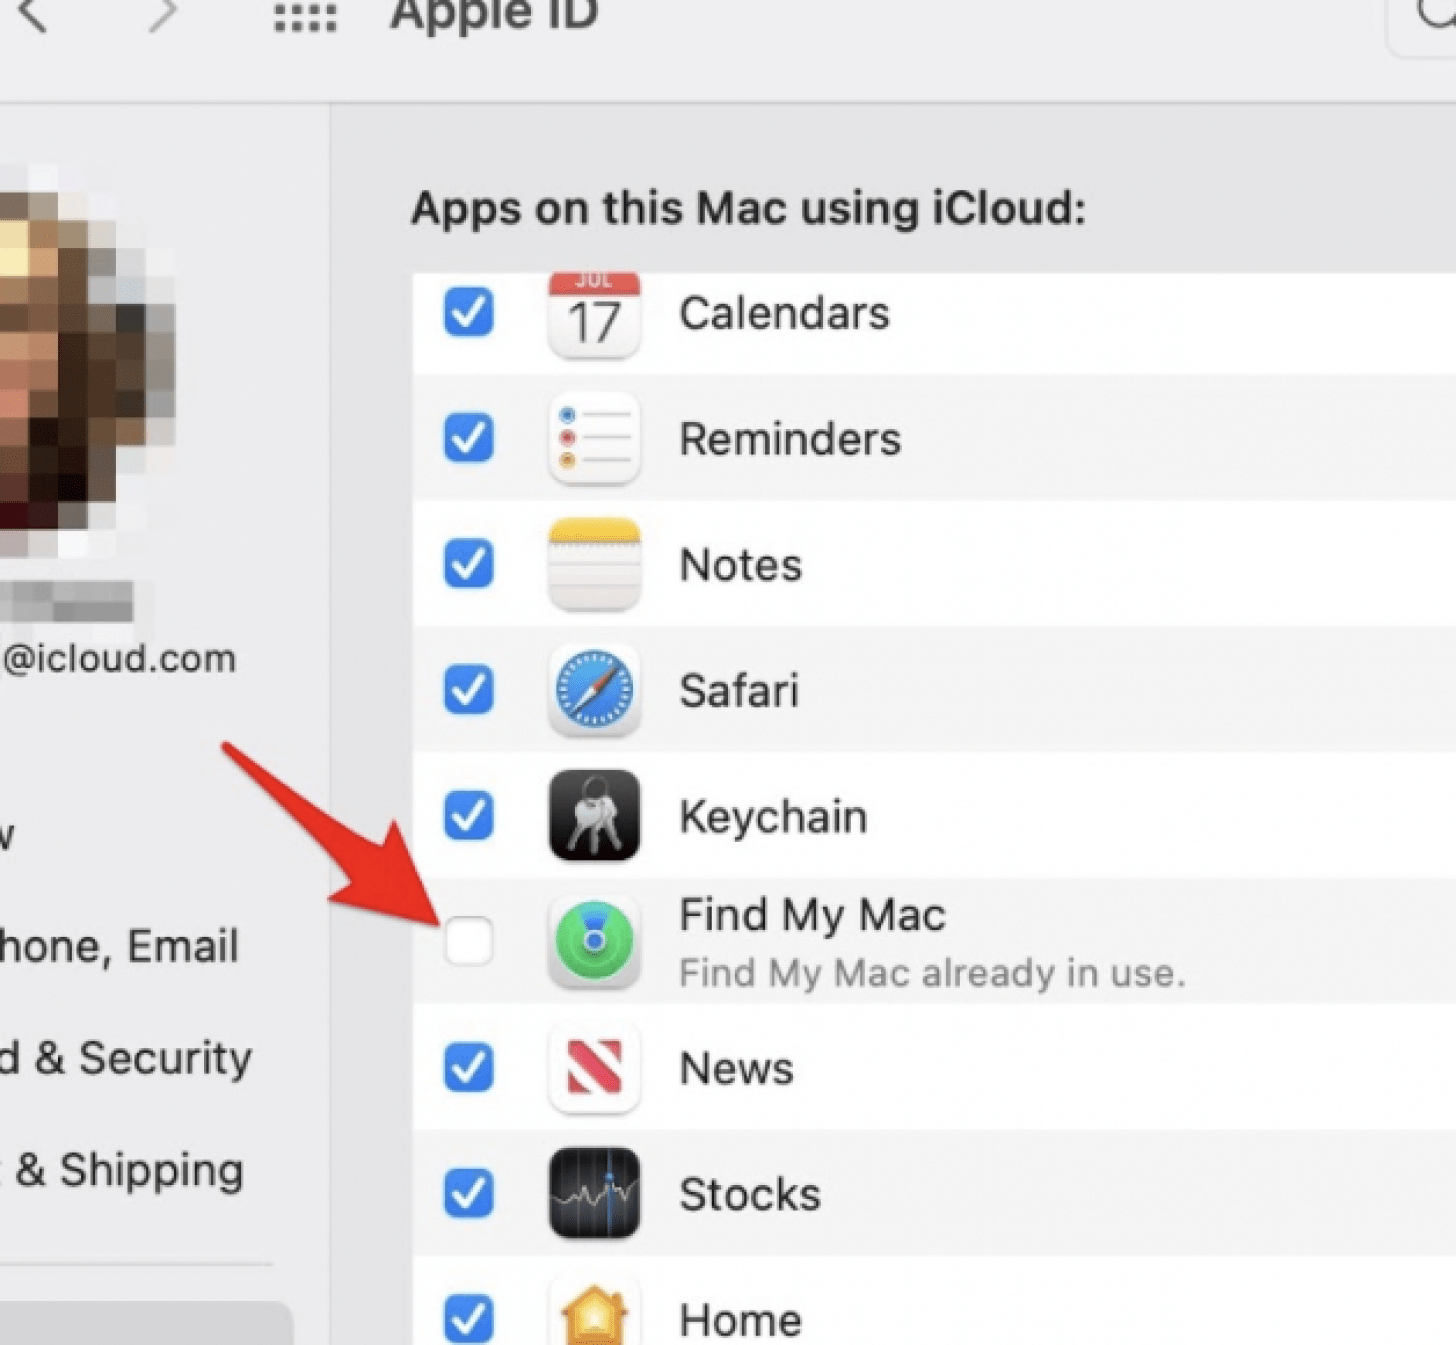Turn off the Stocks checkbox
This screenshot has height=1345, width=1456.
tap(468, 1193)
